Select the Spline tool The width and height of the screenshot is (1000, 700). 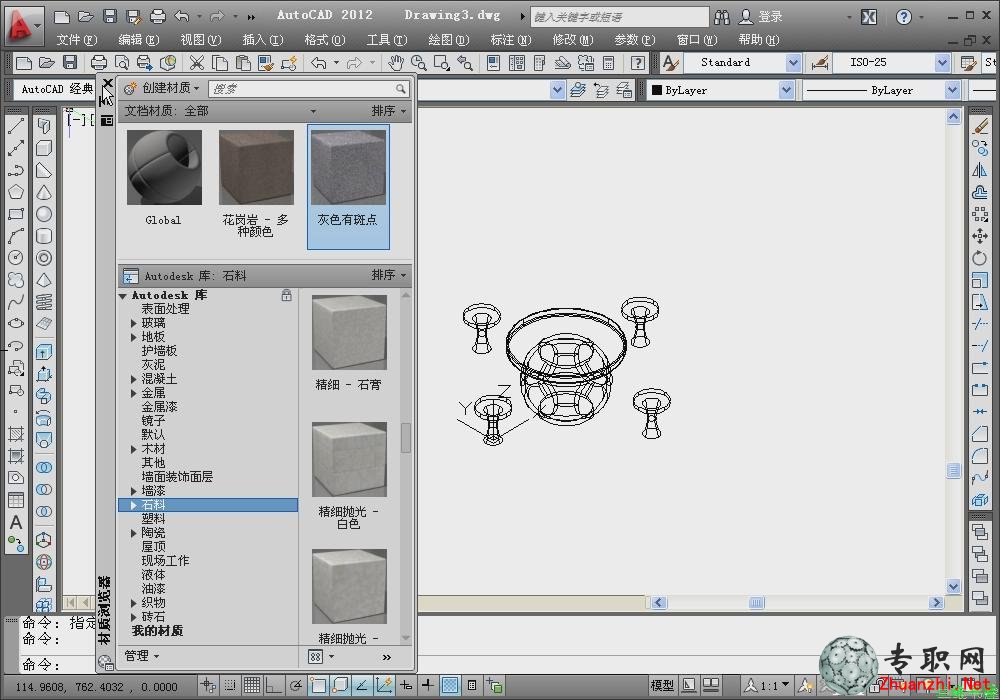click(x=15, y=301)
